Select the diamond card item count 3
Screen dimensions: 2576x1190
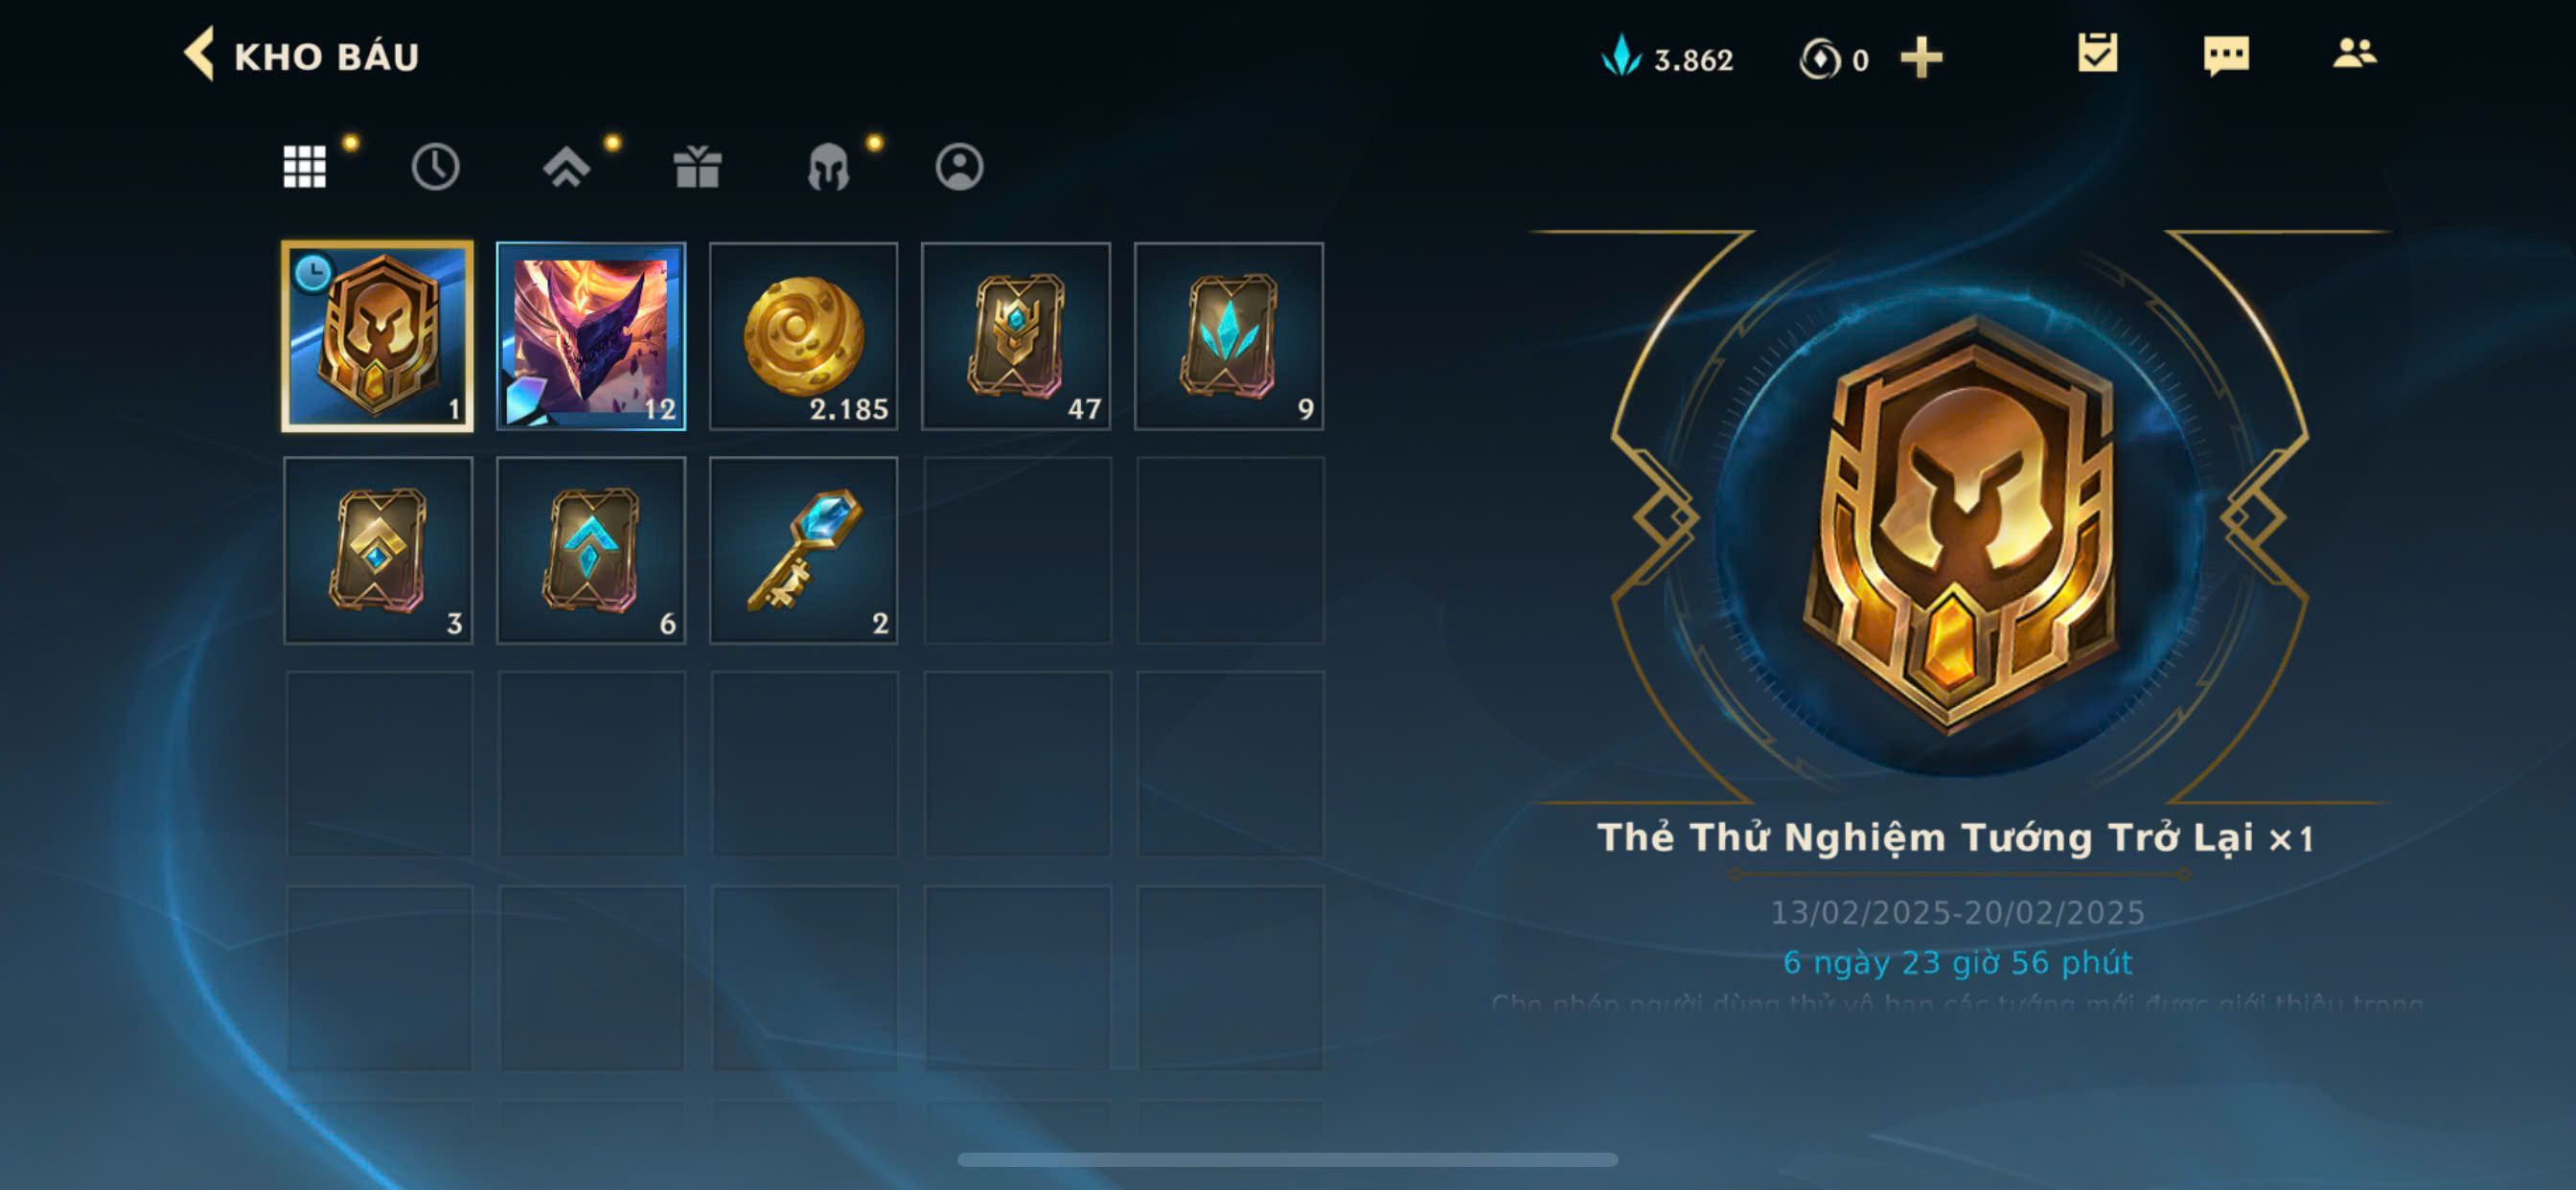pos(378,550)
